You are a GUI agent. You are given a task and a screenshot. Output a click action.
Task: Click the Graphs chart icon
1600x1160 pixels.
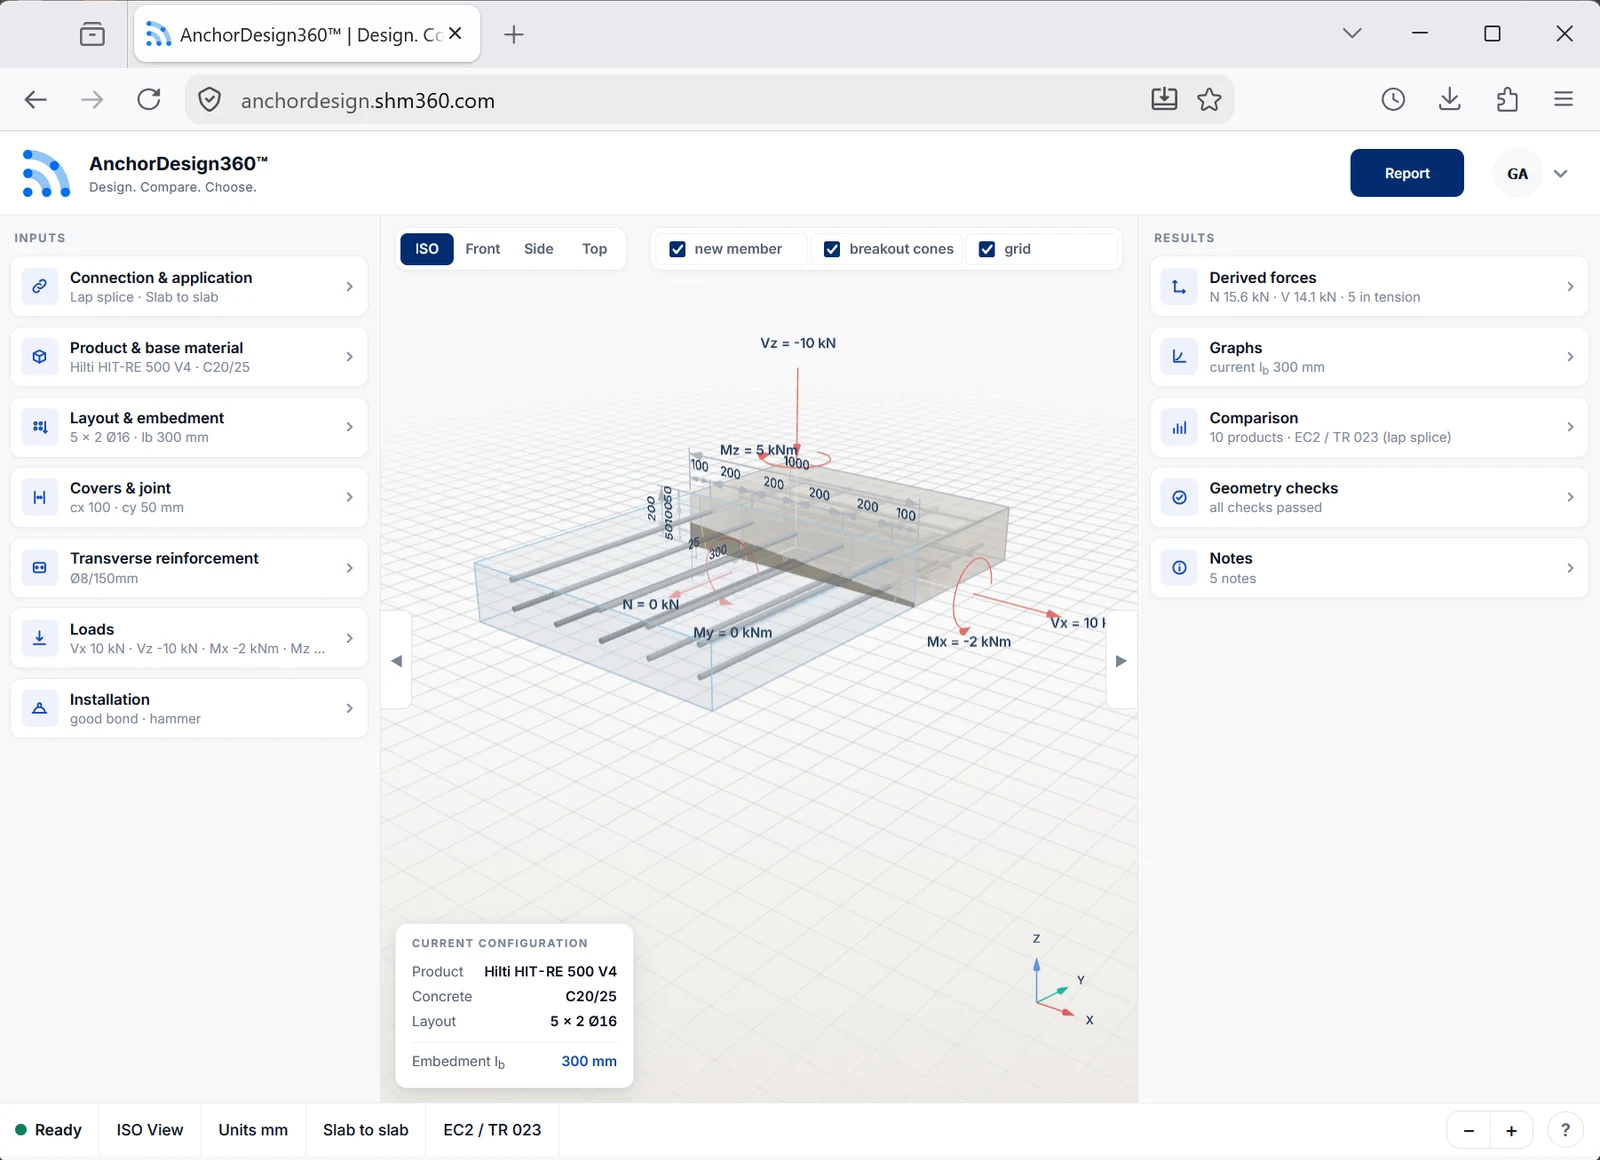click(x=1179, y=357)
